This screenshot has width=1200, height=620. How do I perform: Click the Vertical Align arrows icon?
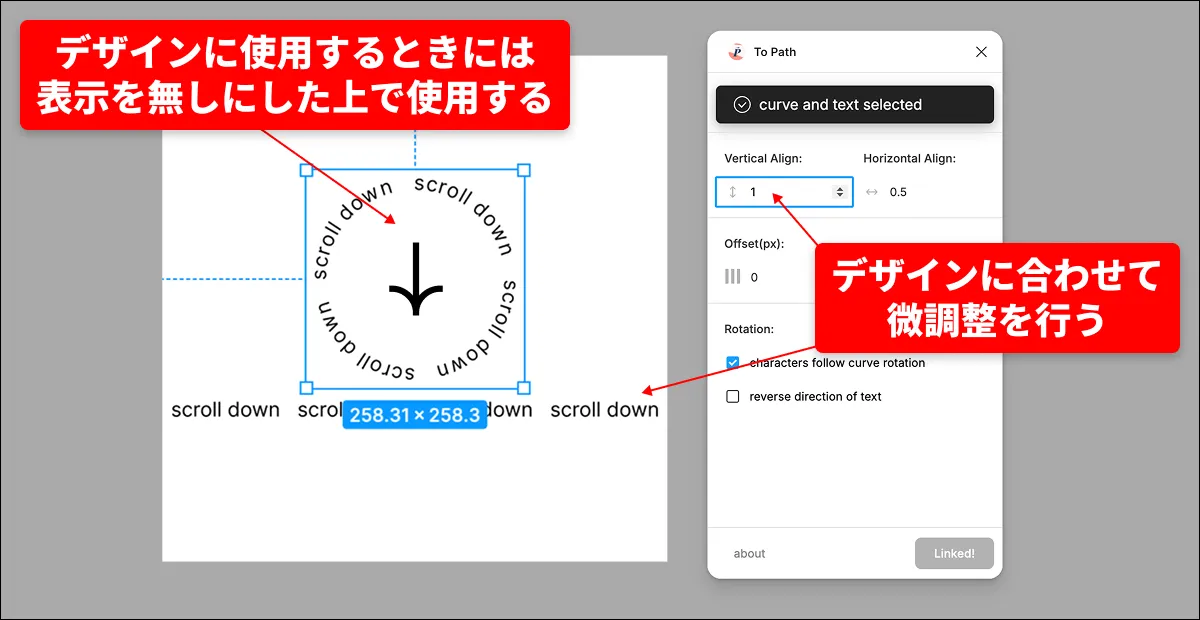[x=732, y=192]
